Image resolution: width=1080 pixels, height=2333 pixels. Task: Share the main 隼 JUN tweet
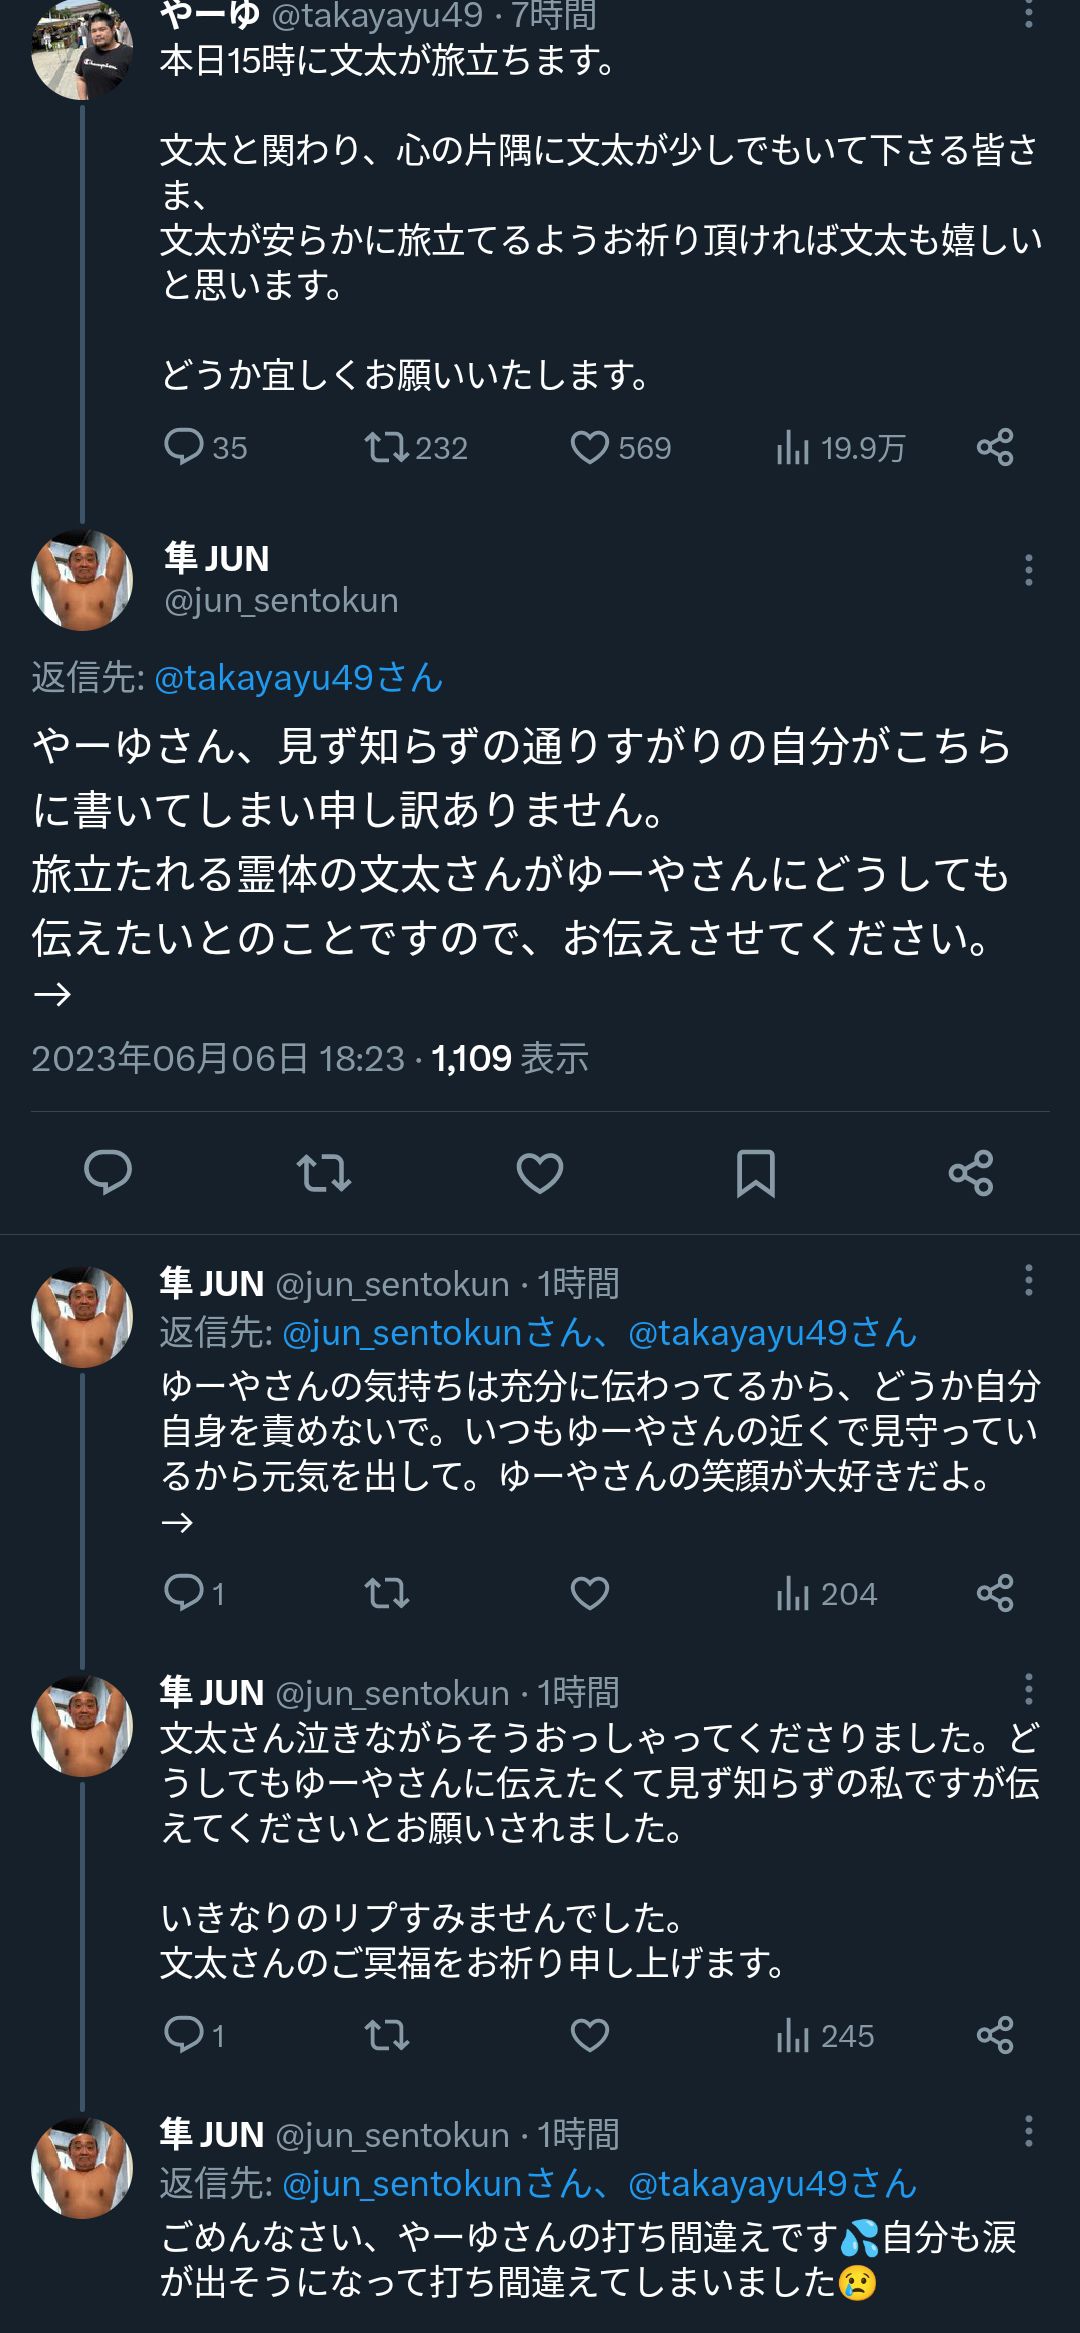pos(971,1173)
